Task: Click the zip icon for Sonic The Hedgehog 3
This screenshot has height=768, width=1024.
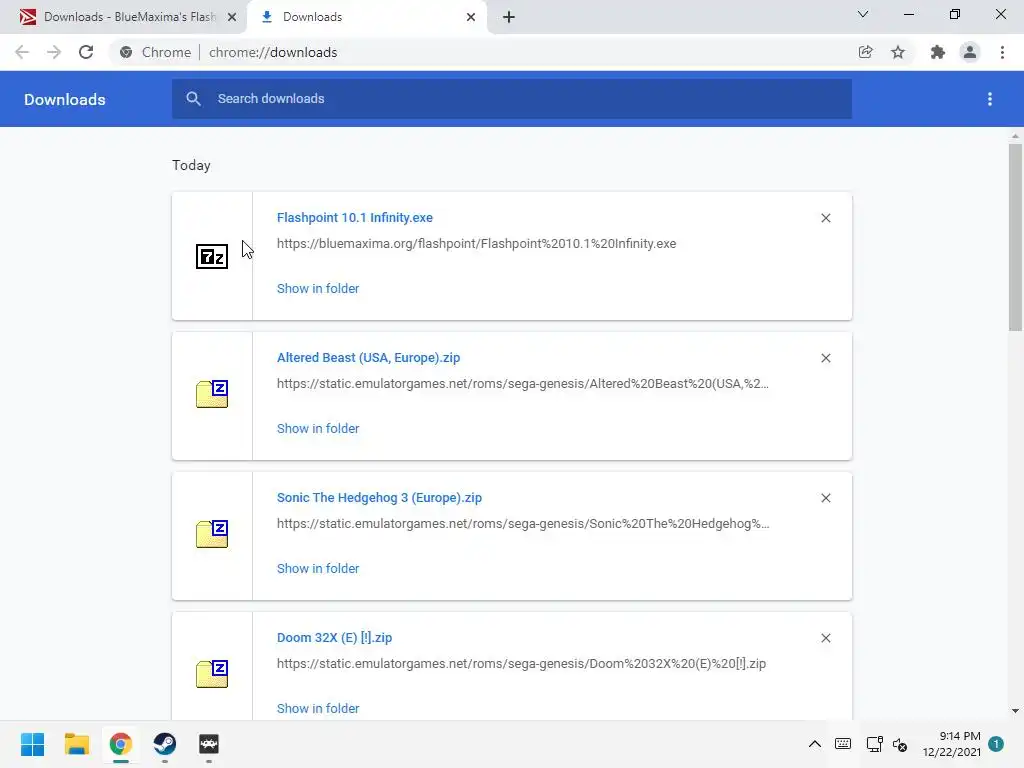Action: pyautogui.click(x=212, y=534)
